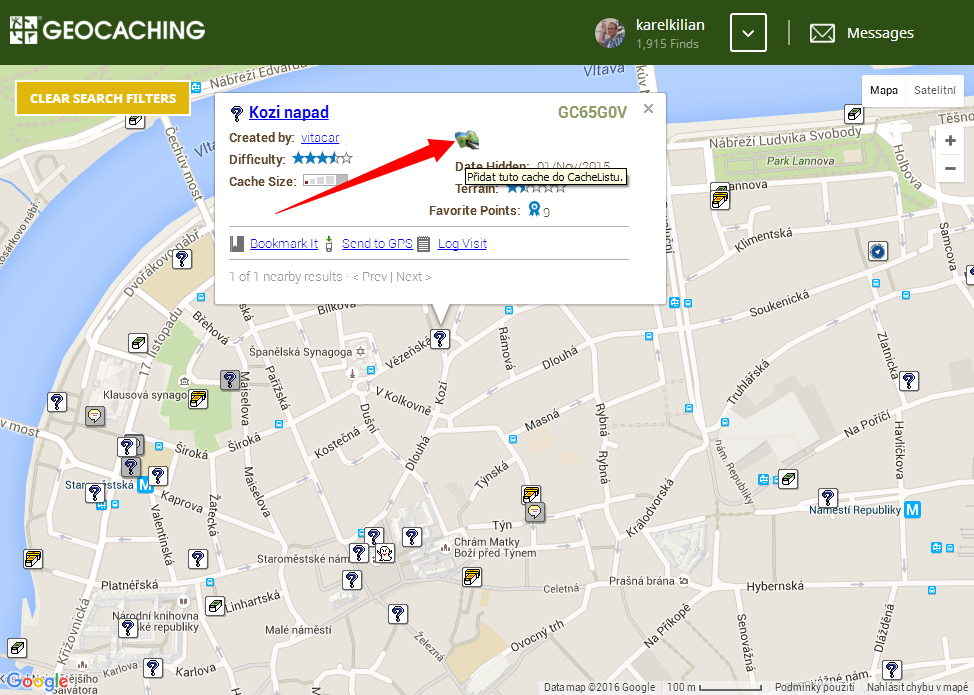Select mystery marker near Dlážděná
The width and height of the screenshot is (974, 695).
[892, 670]
